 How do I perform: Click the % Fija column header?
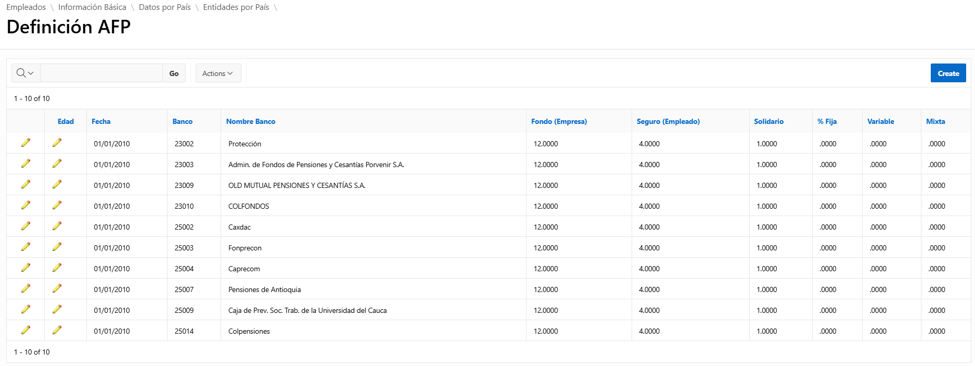point(827,122)
